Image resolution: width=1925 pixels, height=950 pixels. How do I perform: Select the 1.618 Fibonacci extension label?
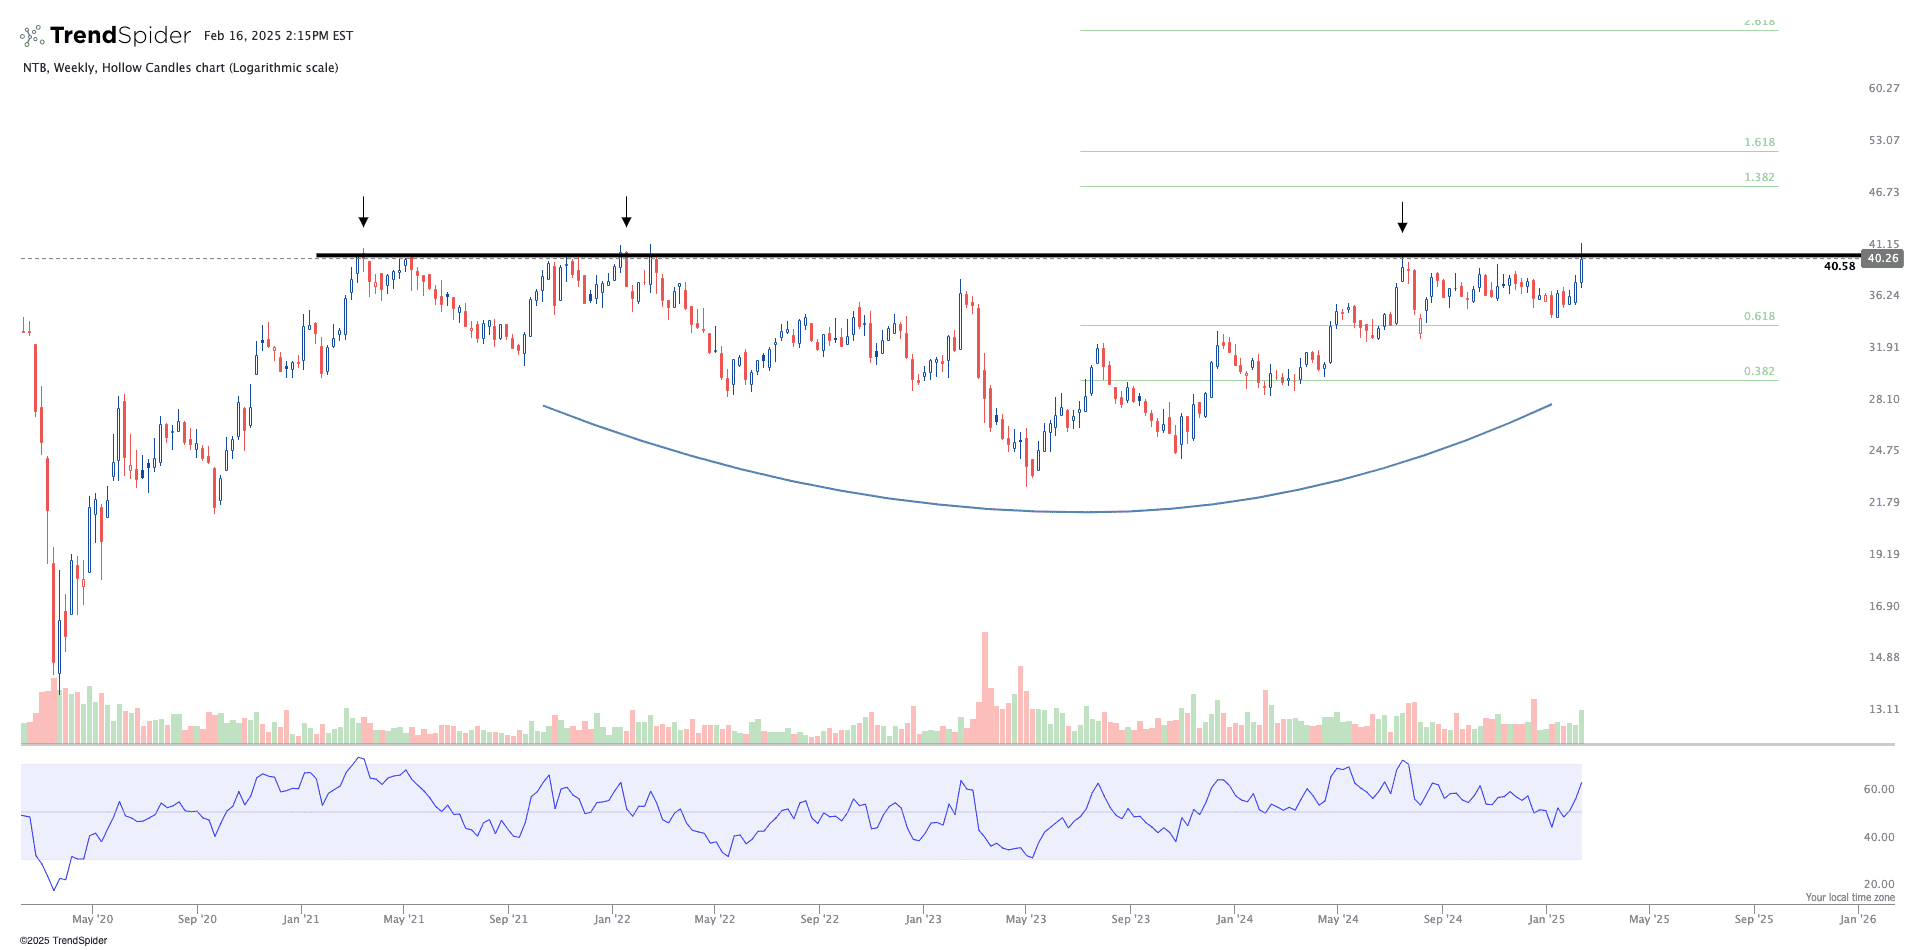click(x=1759, y=142)
